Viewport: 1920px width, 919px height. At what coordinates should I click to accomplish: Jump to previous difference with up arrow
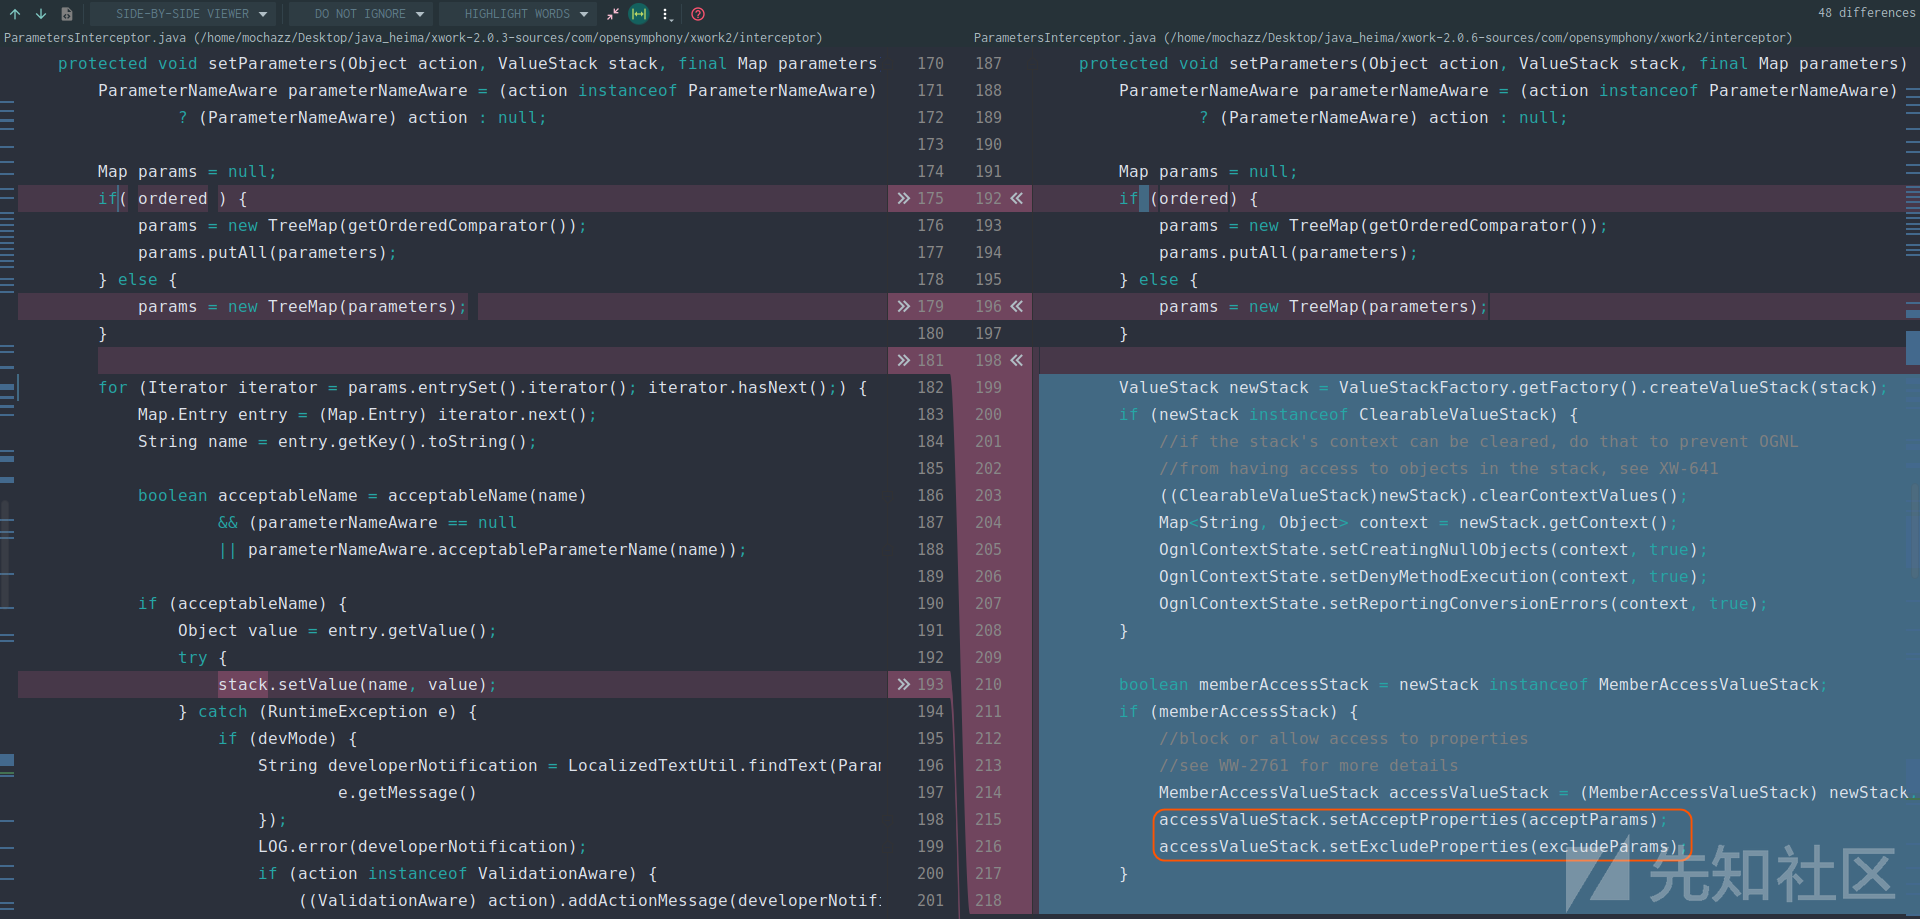point(15,14)
